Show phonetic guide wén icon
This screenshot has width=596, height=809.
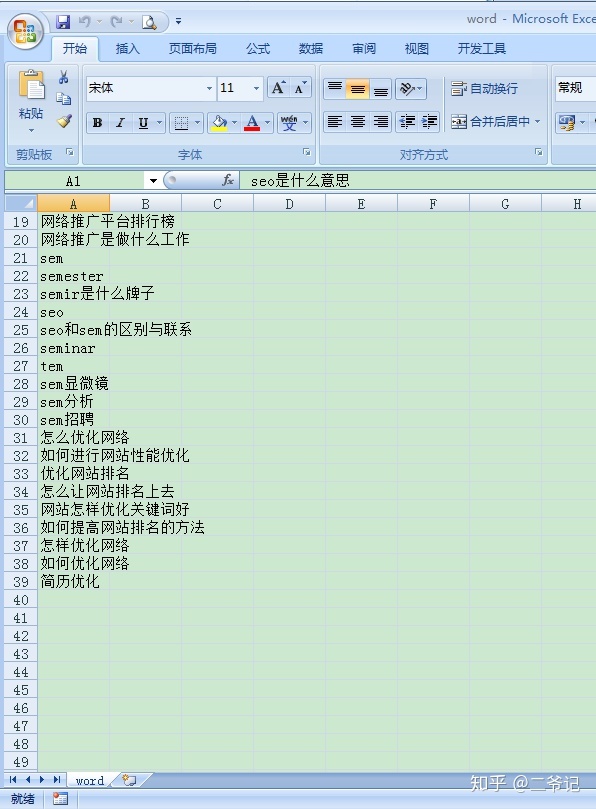pos(289,123)
